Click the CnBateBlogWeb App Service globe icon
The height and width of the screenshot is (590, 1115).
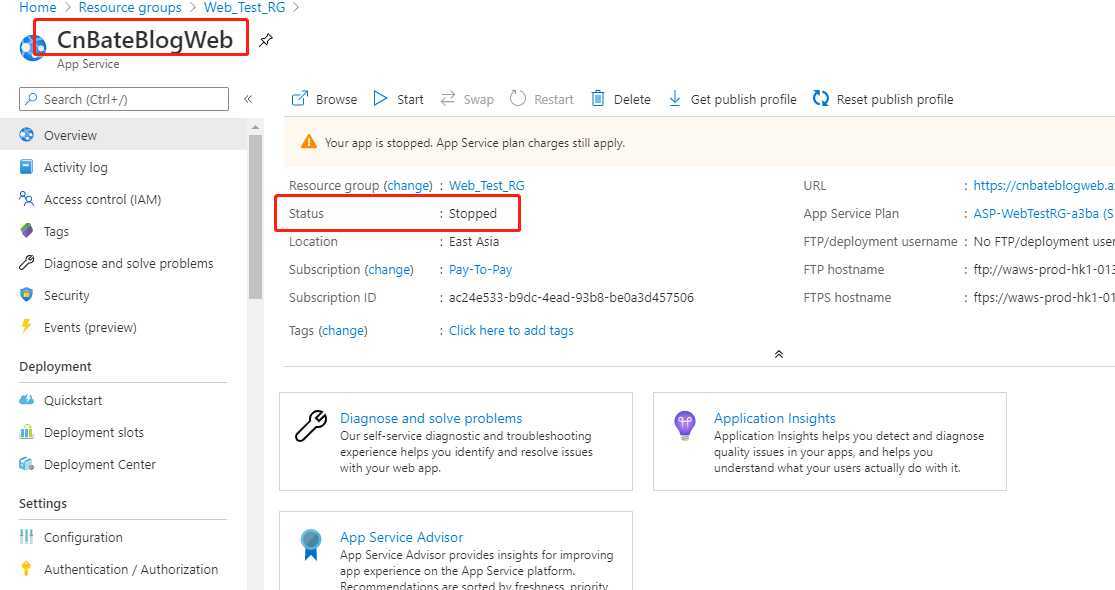tap(32, 46)
